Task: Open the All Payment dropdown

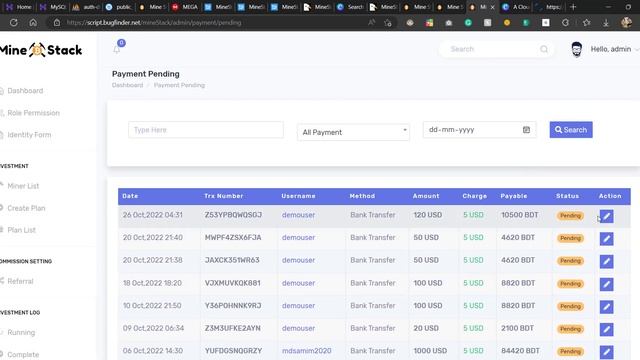Action: tap(353, 132)
